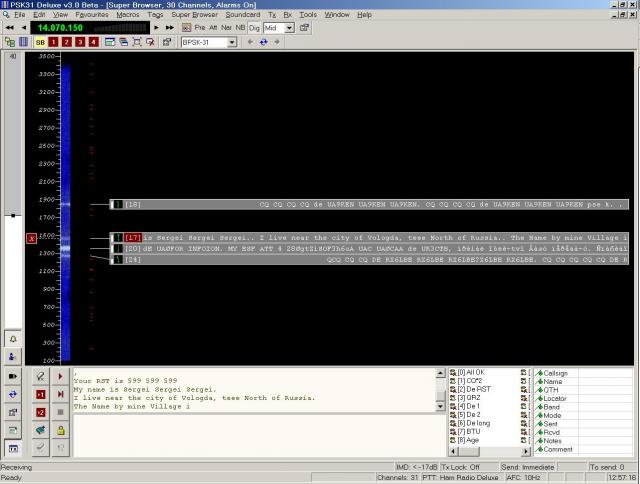Click the blue swap arrows in toolbar
The width and height of the screenshot is (640, 484).
tap(264, 42)
